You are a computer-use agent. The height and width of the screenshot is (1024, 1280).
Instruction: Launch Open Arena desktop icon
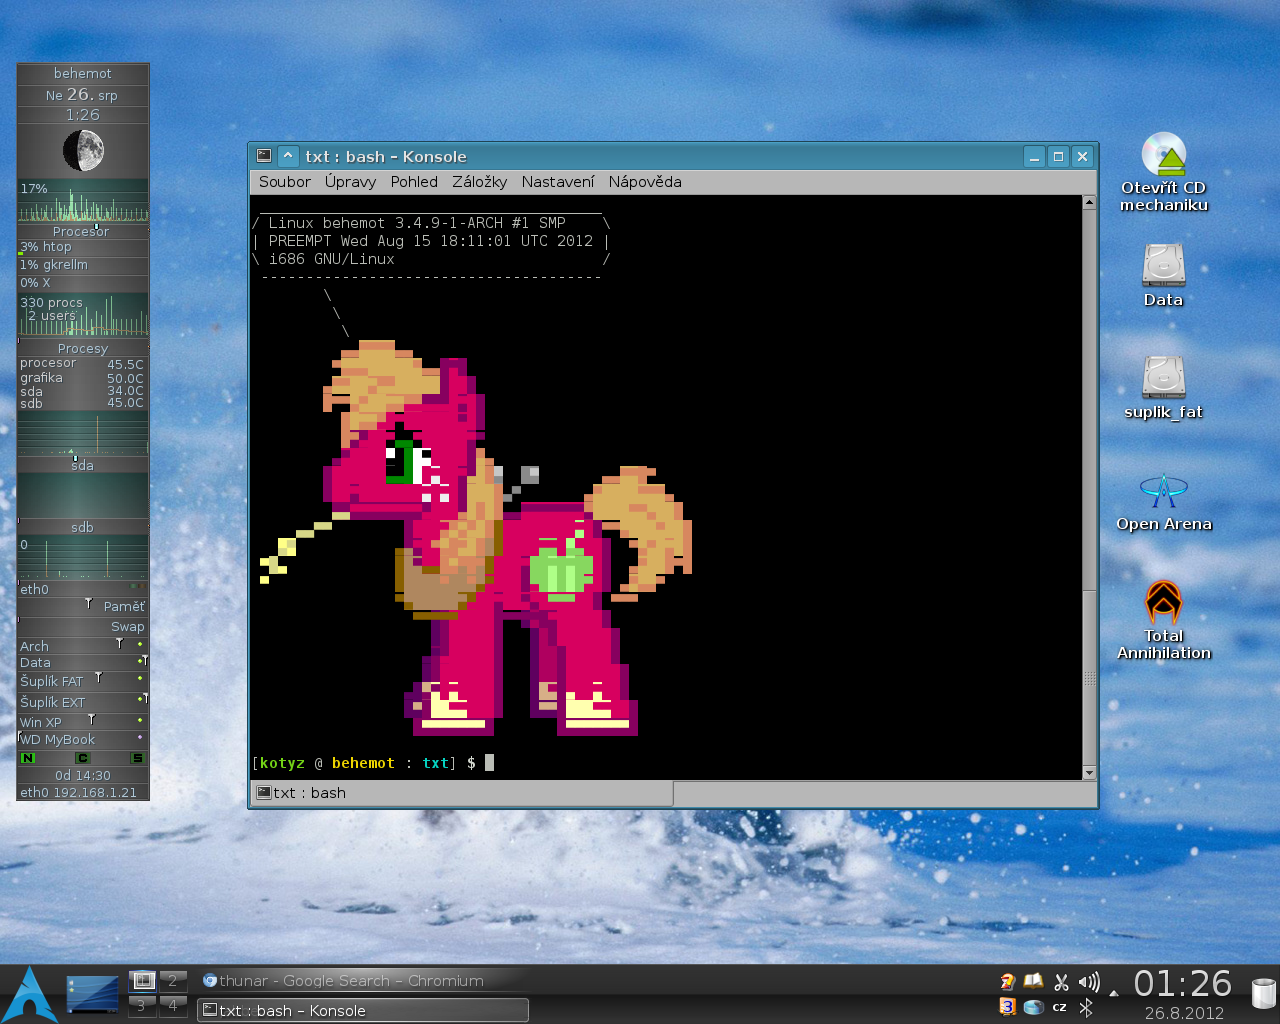1164,503
